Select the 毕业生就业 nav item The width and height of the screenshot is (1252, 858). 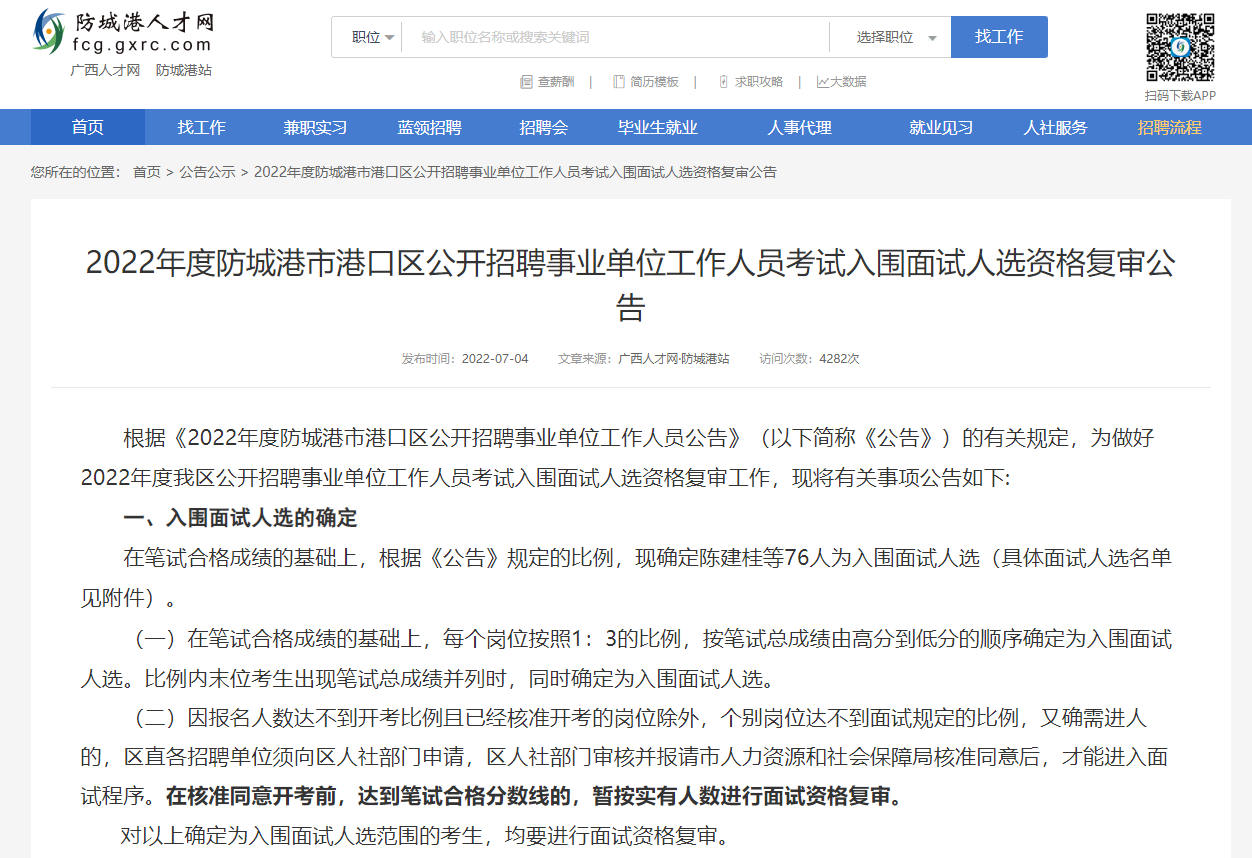point(658,127)
